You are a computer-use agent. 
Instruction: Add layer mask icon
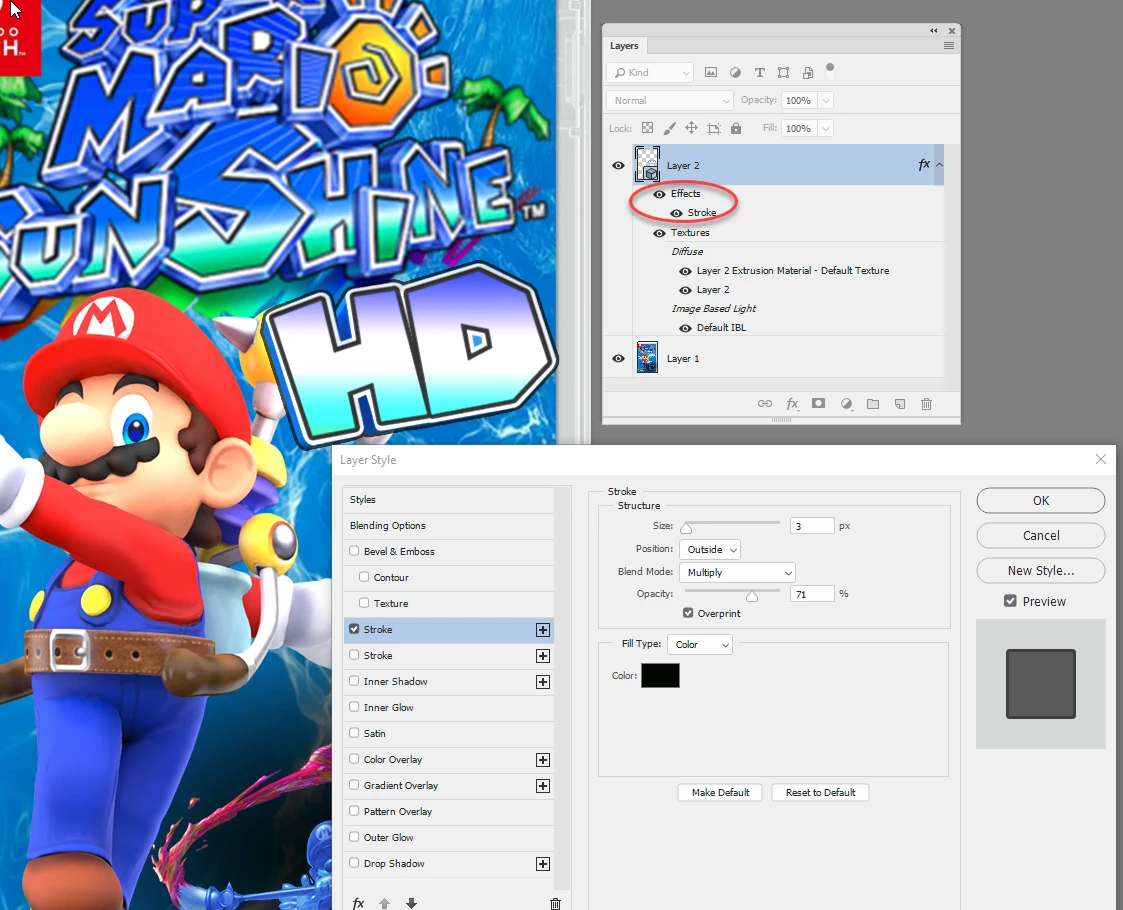819,404
